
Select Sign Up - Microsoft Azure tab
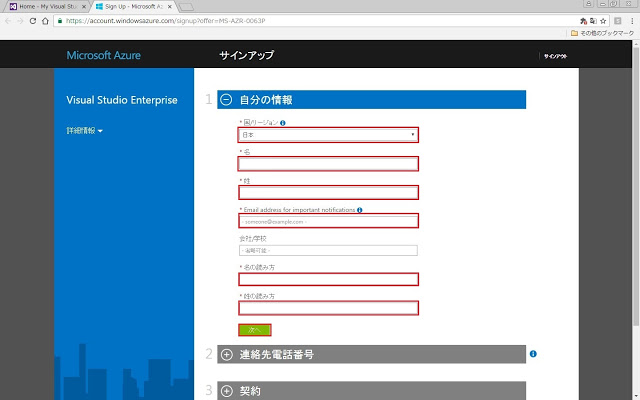[x=133, y=7]
